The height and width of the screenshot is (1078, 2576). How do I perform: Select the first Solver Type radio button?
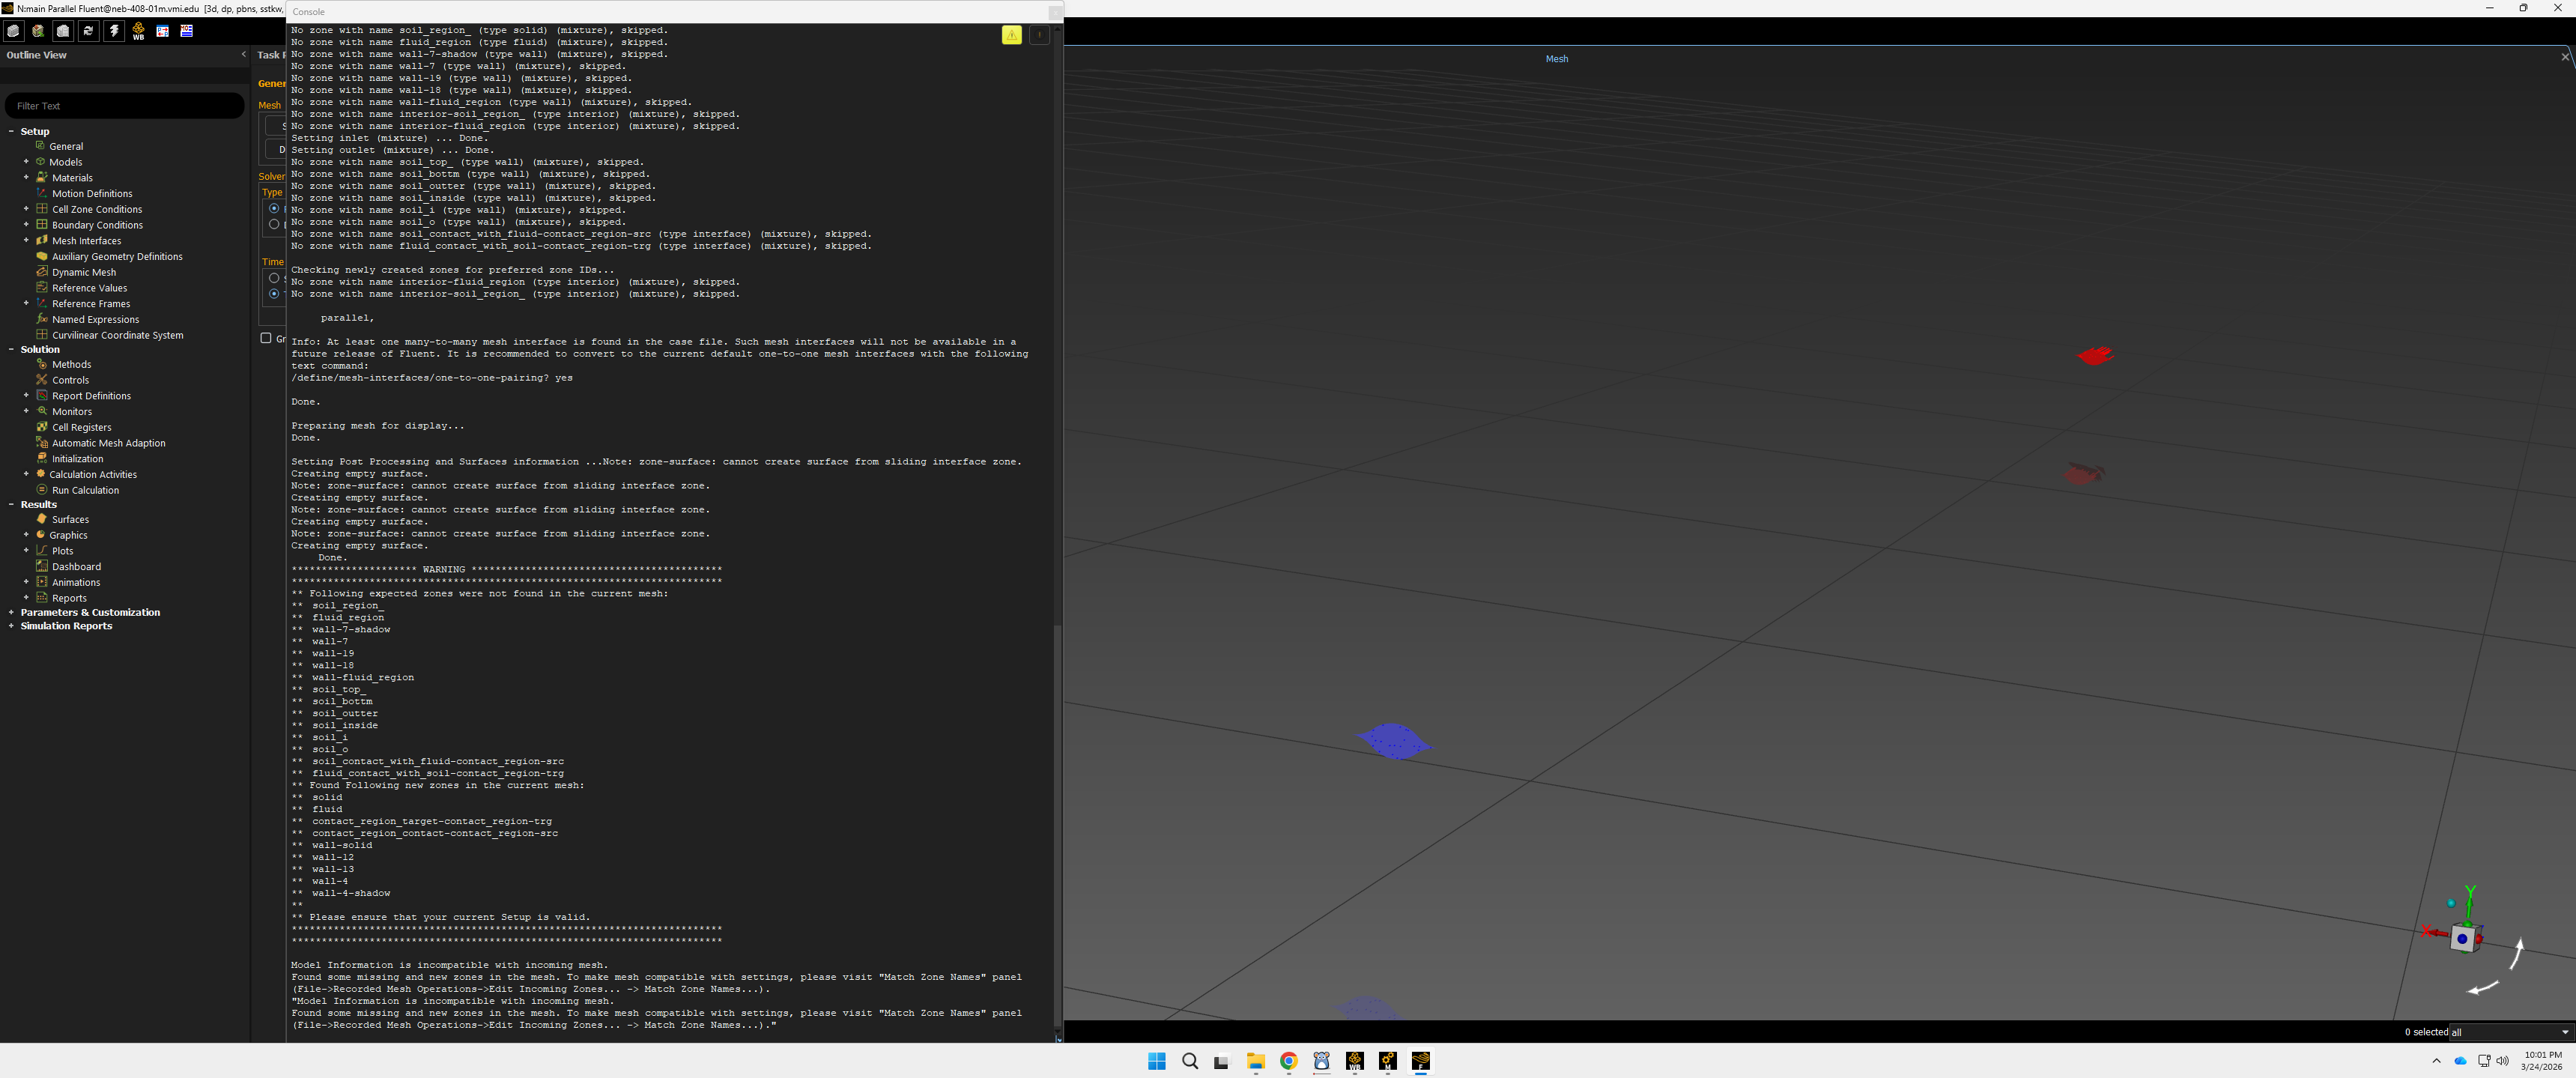pos(274,208)
